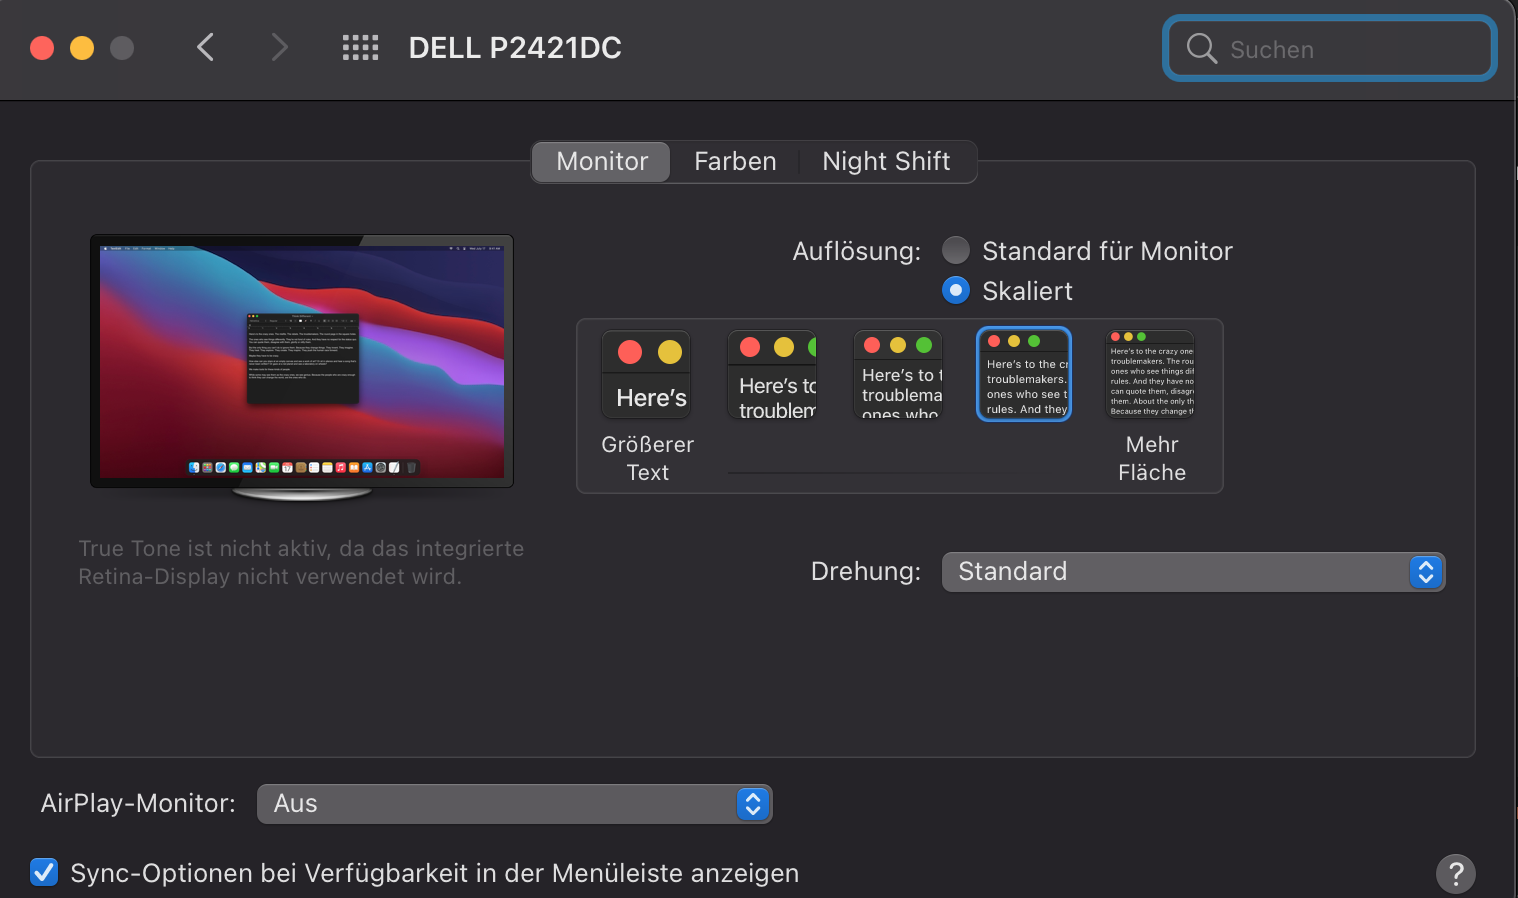Image resolution: width=1518 pixels, height=898 pixels.
Task: Click the magnifier icon in search
Action: click(1201, 48)
